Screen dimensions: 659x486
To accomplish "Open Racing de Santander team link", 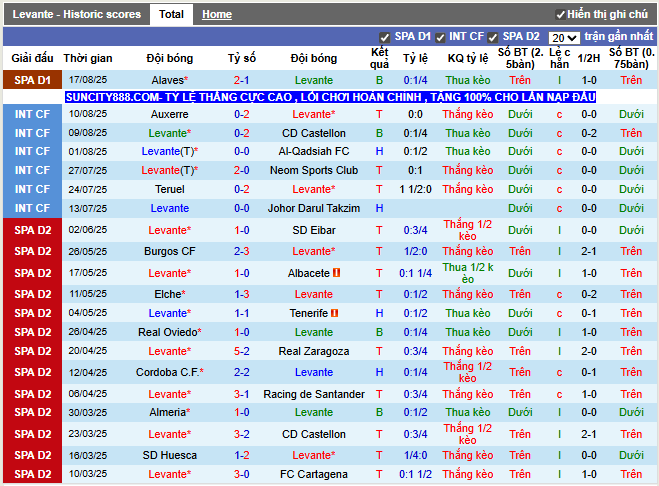I will coord(314,394).
